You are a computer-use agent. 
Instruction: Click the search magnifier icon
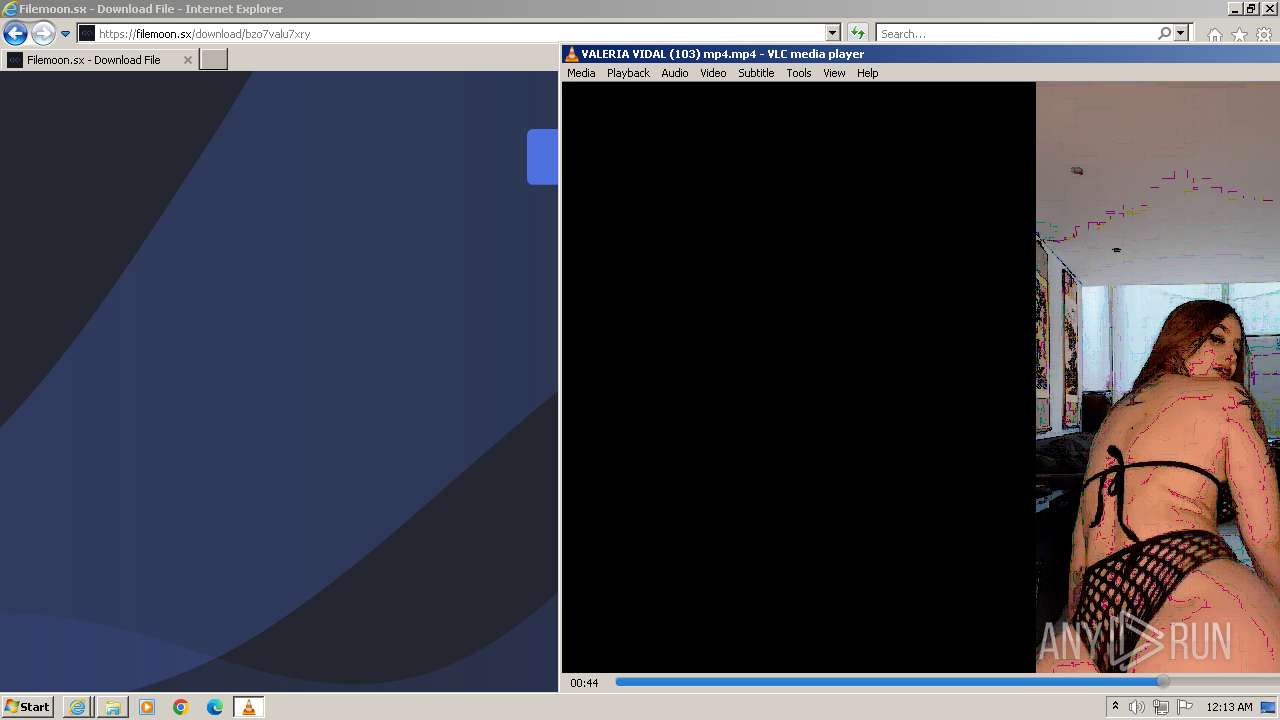(x=1164, y=34)
